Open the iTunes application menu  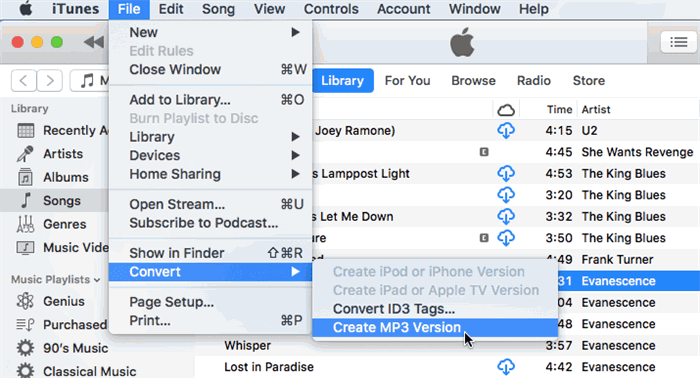click(75, 9)
